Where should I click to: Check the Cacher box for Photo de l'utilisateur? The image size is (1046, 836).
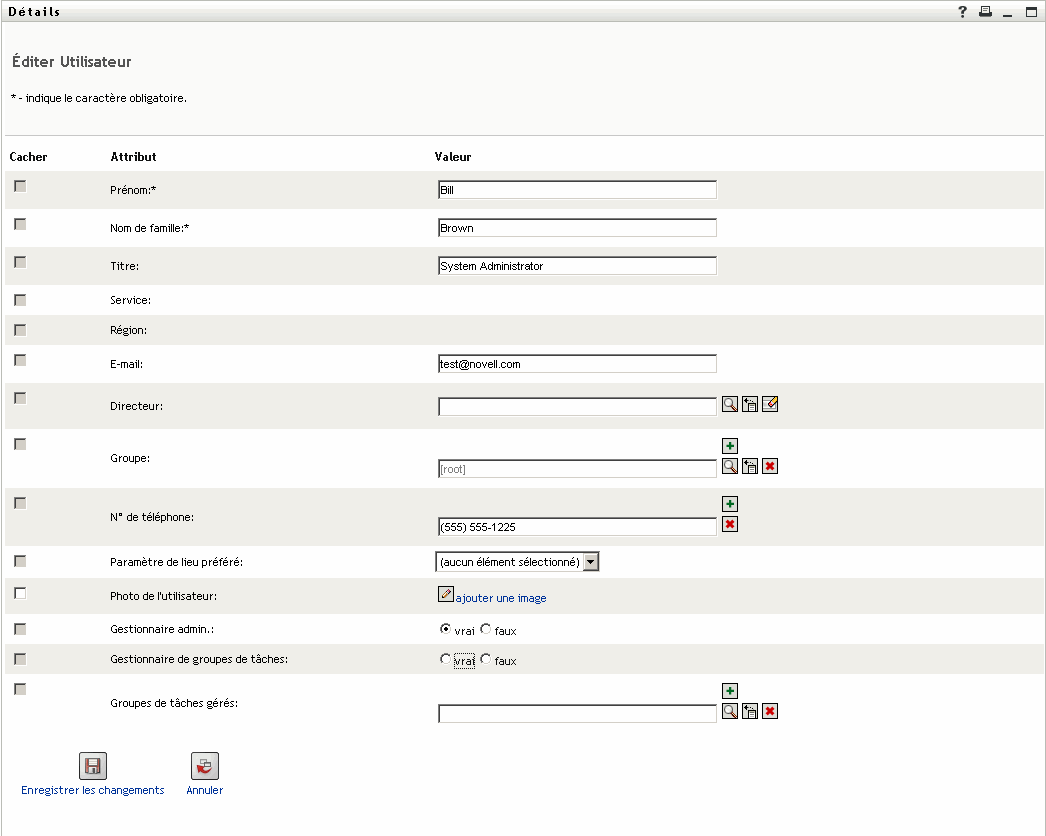tap(20, 593)
